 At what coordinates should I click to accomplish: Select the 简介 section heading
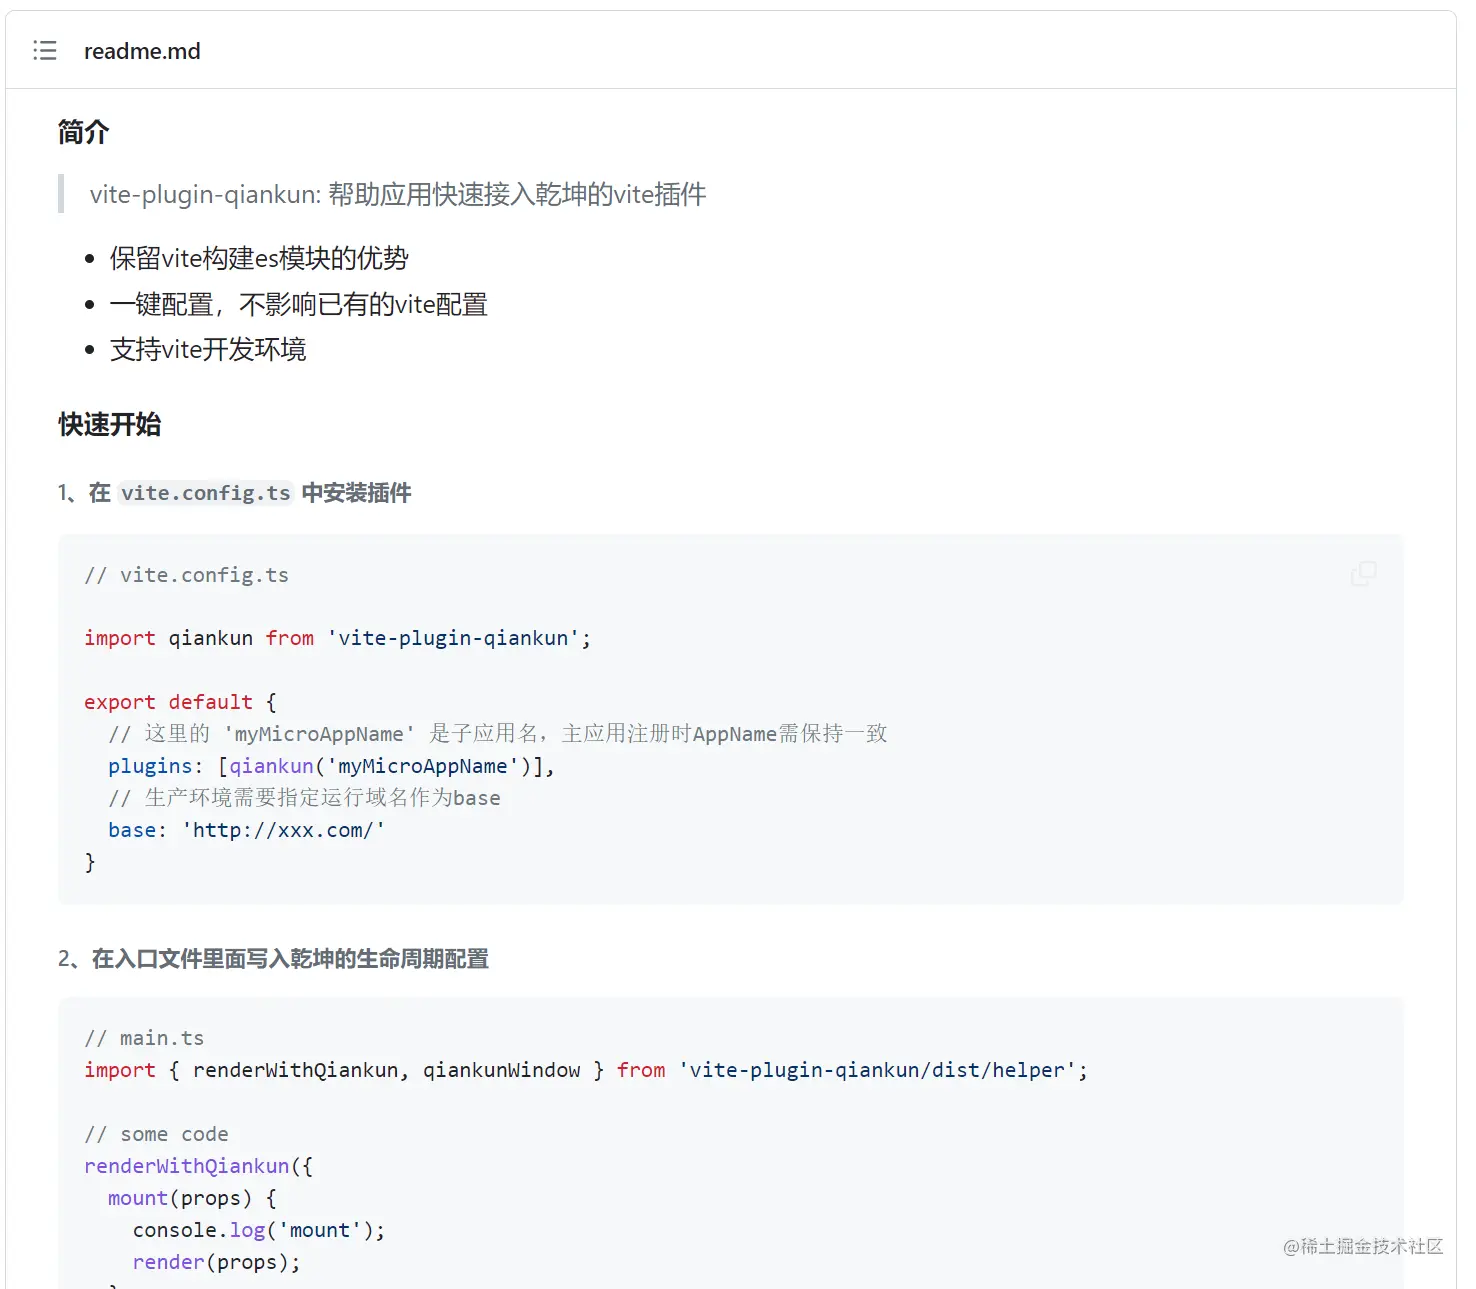(82, 132)
